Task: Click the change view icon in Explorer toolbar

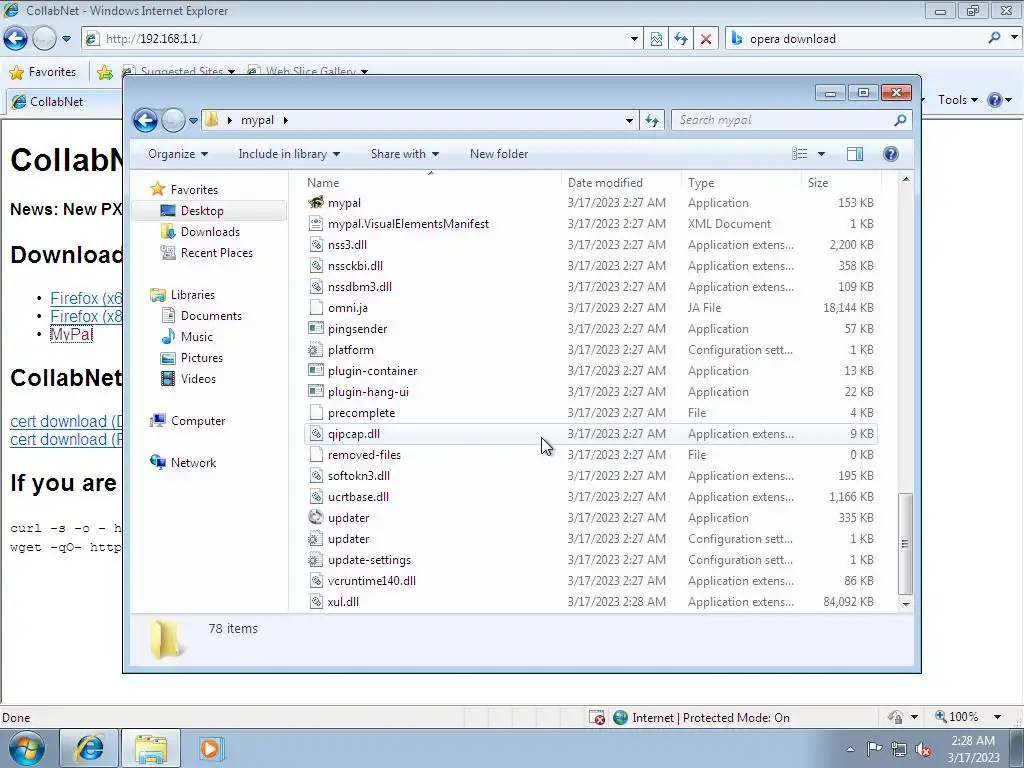Action: tap(799, 153)
